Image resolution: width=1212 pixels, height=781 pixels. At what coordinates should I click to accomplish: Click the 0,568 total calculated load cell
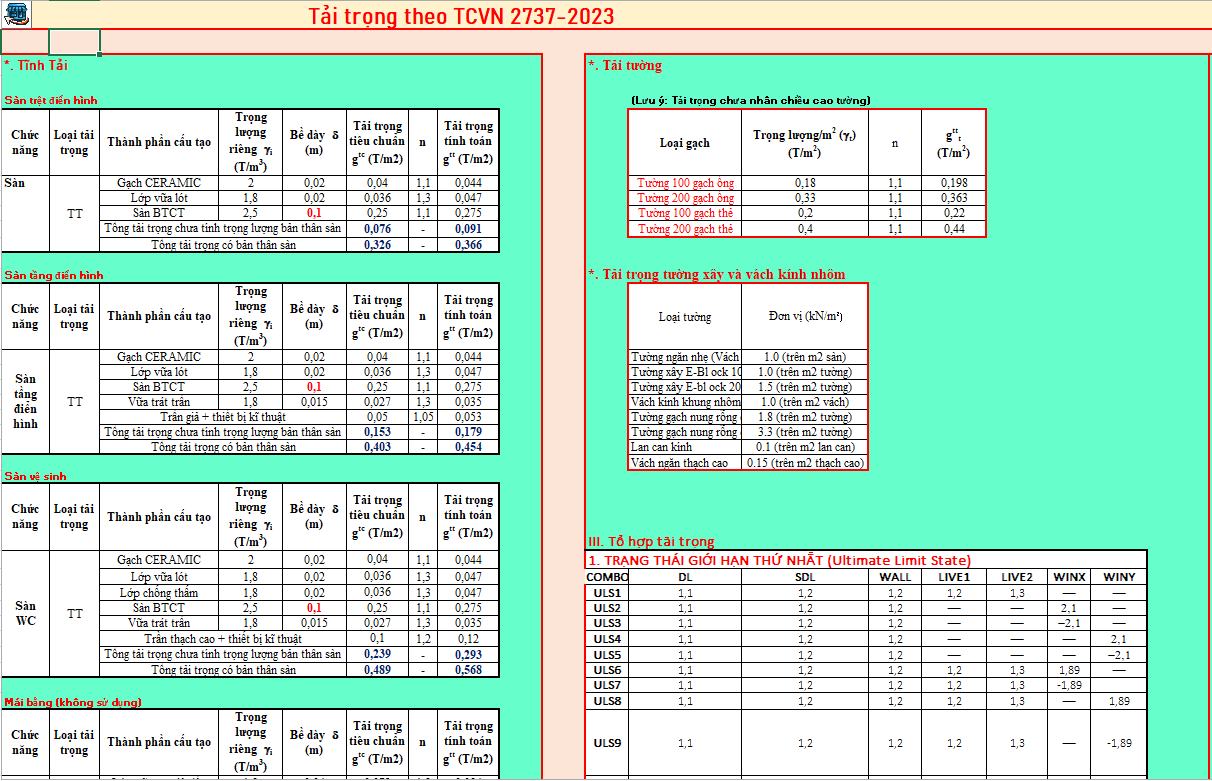468,670
